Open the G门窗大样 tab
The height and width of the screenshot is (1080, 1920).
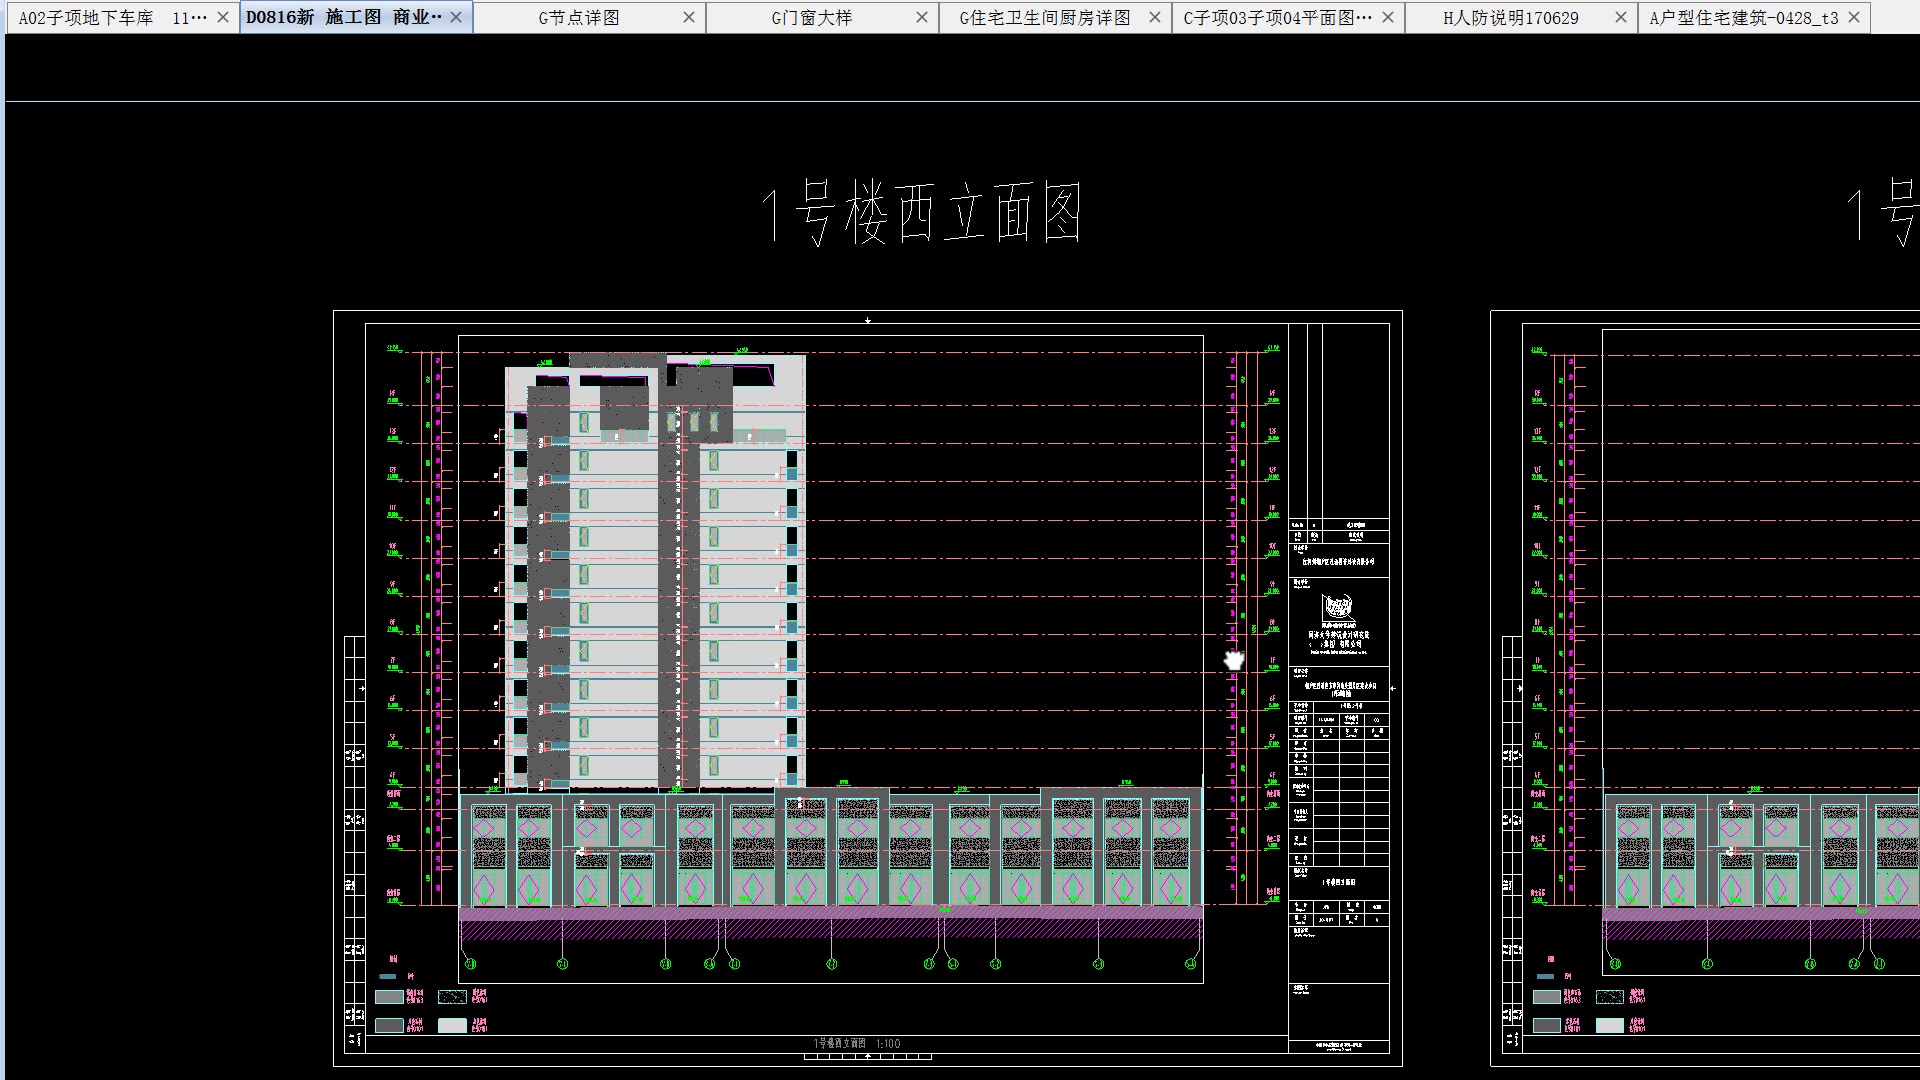[x=811, y=18]
